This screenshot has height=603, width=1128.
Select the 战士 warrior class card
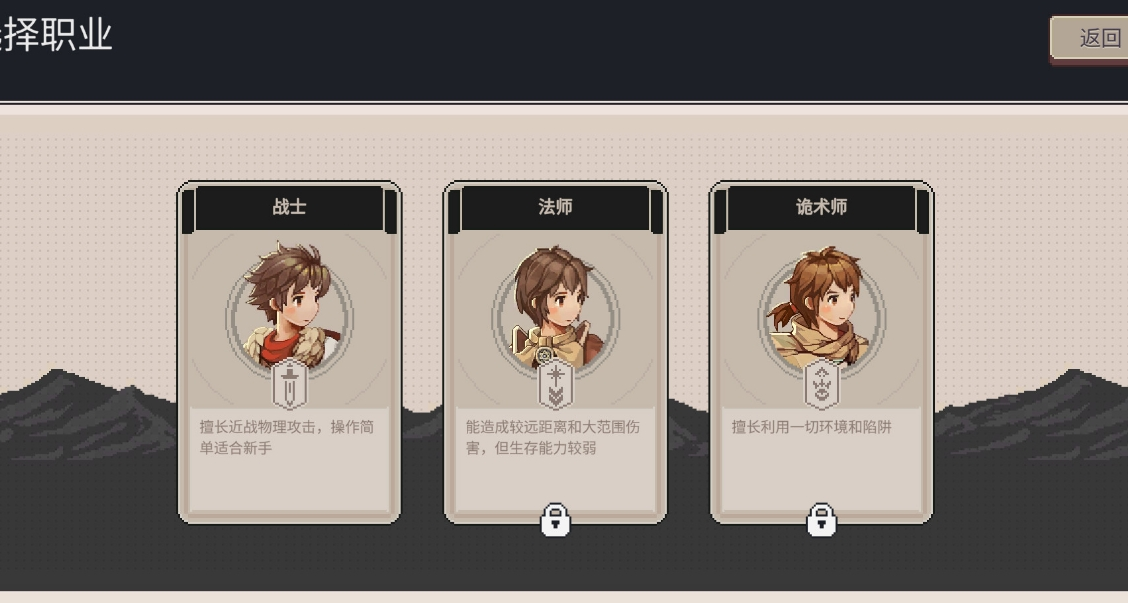(x=289, y=352)
